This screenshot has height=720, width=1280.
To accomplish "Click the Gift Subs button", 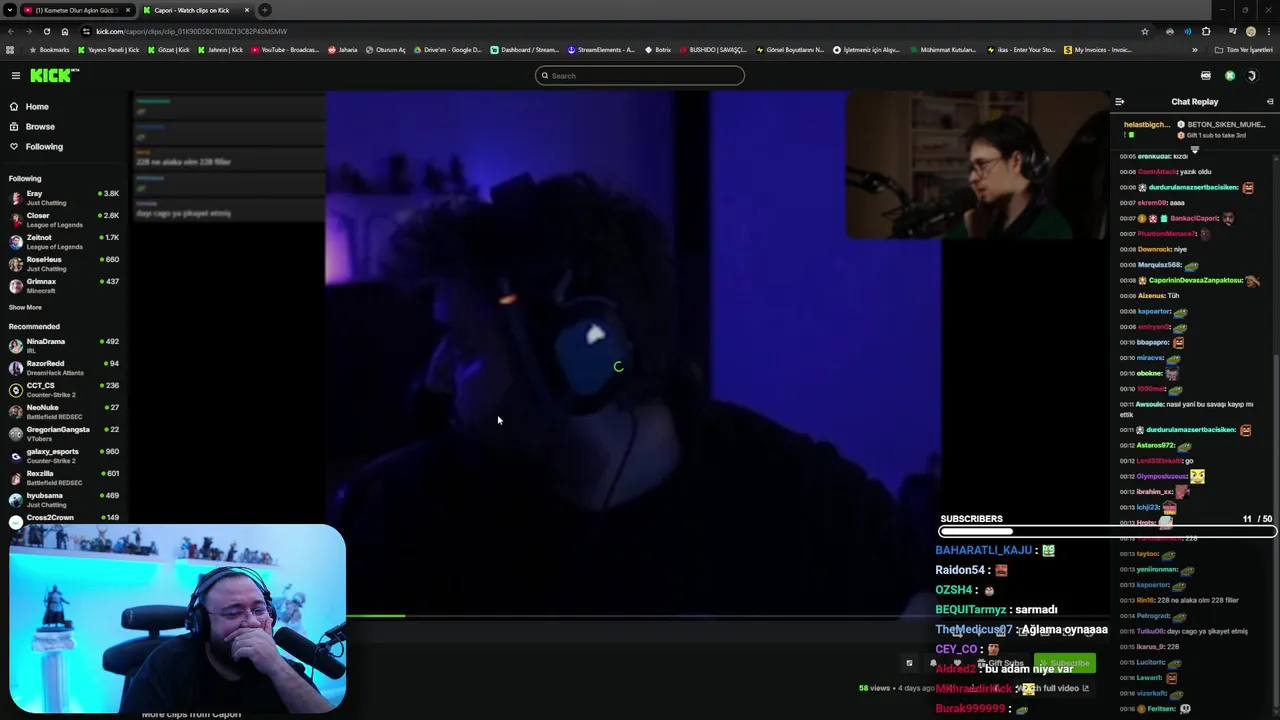I will coord(1000,663).
